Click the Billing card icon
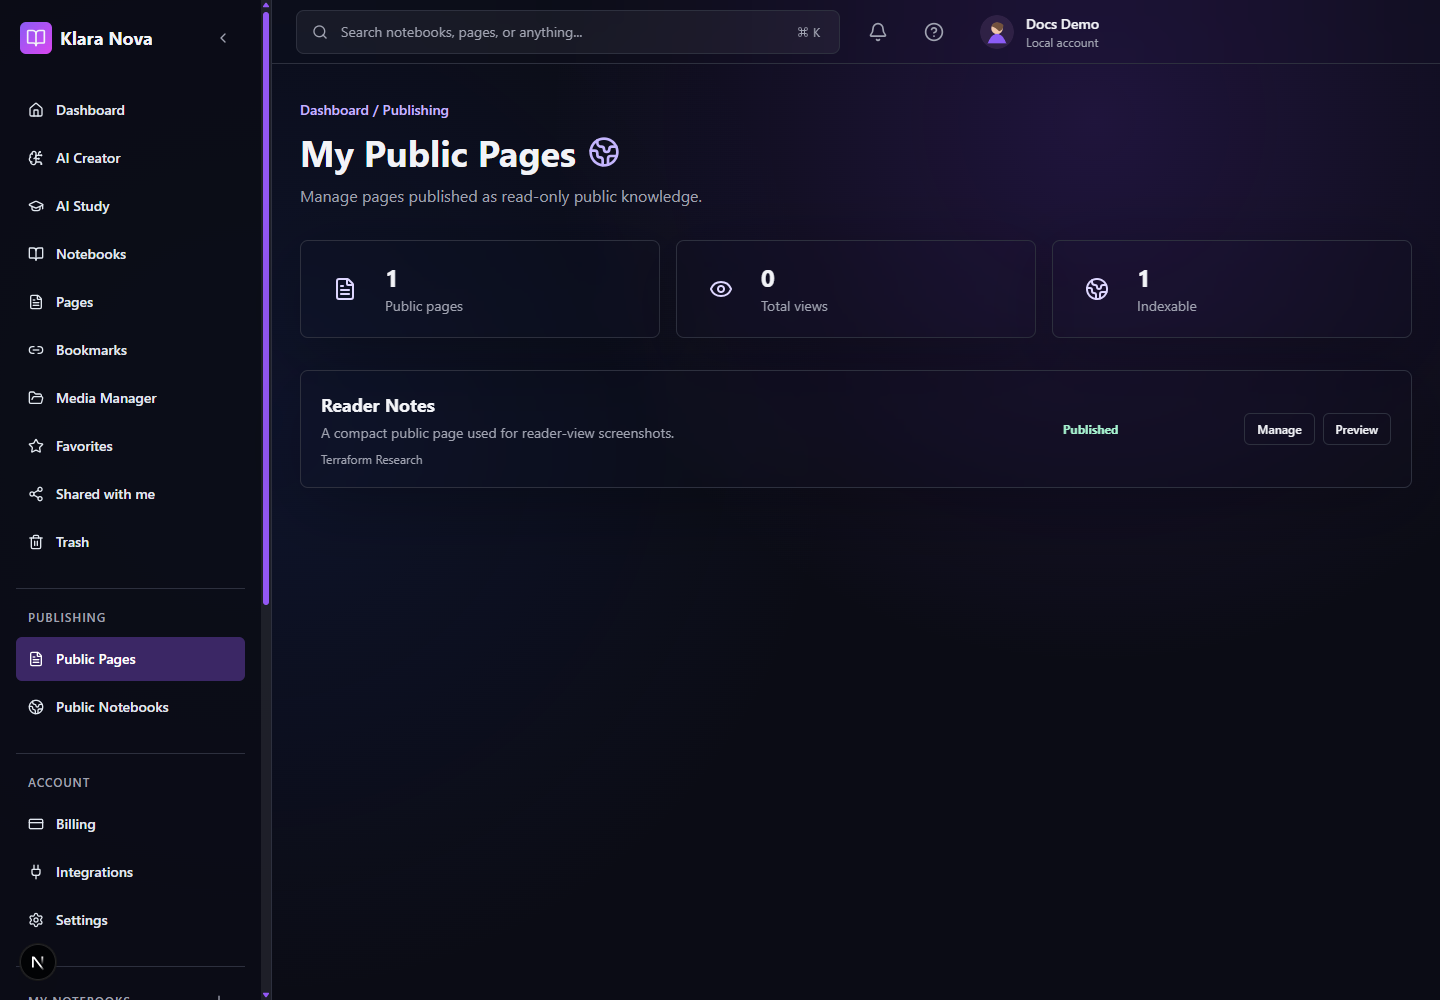Viewport: 1440px width, 1000px height. pyautogui.click(x=36, y=824)
